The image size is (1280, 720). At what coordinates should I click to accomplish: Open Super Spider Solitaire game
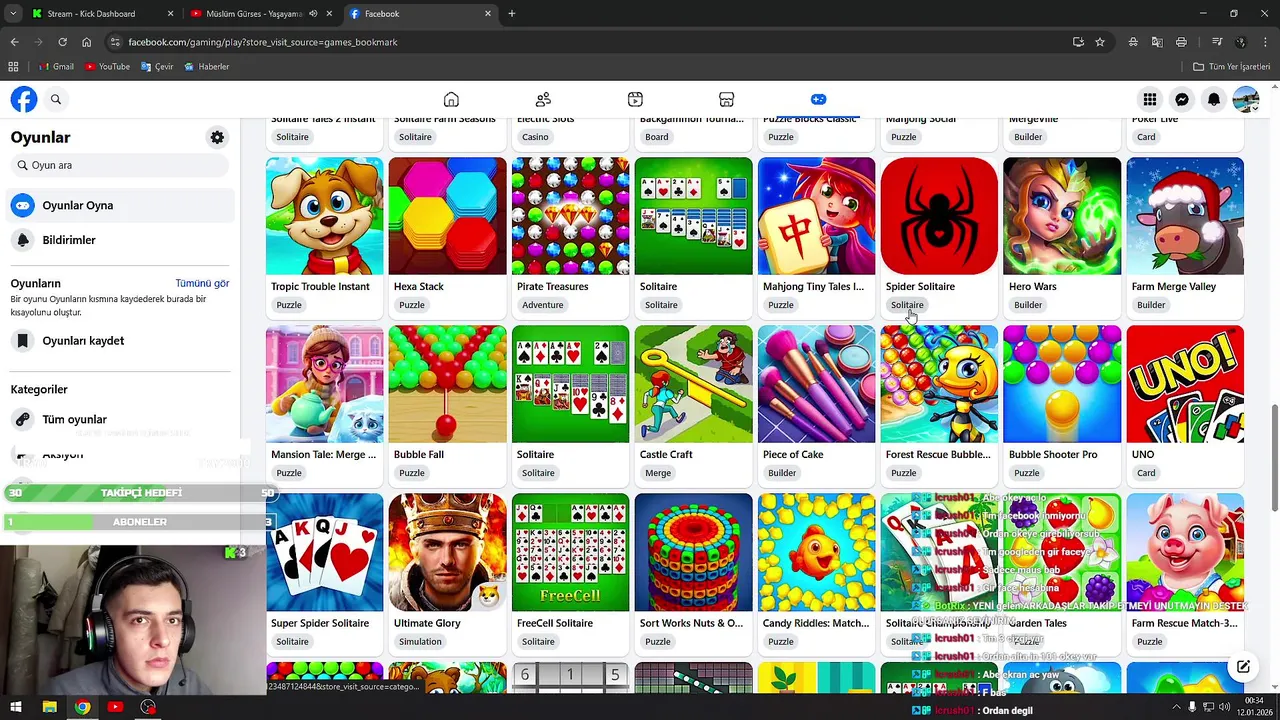pos(324,552)
